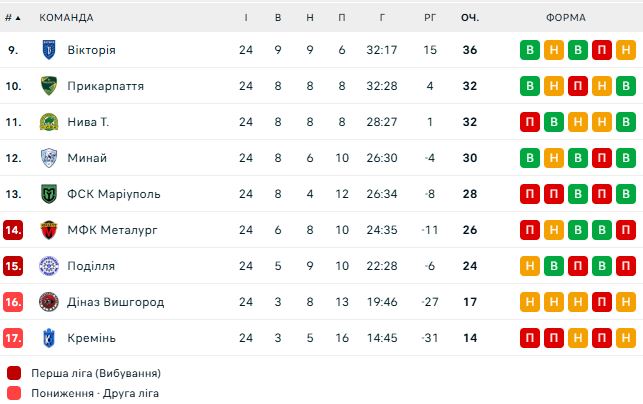Click the red position 14 rank badge
This screenshot has height=404, width=643.
[x=13, y=230]
